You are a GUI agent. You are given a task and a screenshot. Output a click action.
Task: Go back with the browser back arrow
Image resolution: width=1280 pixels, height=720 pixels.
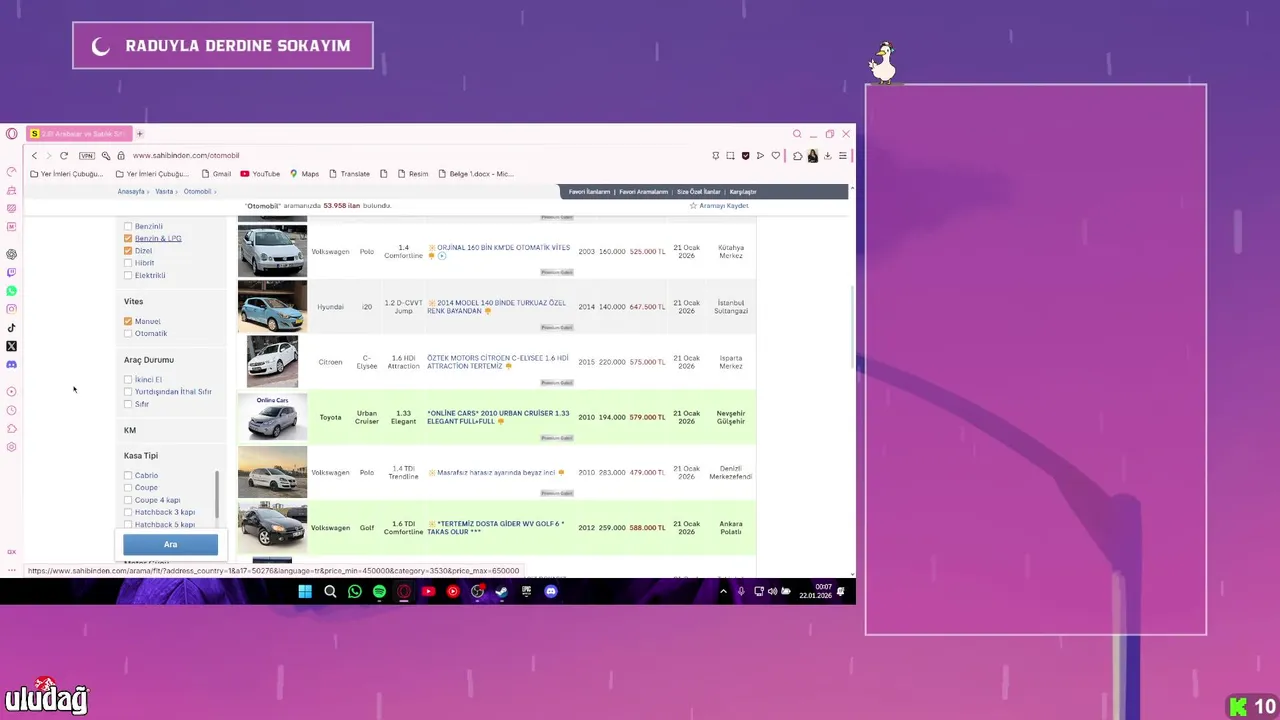(34, 156)
